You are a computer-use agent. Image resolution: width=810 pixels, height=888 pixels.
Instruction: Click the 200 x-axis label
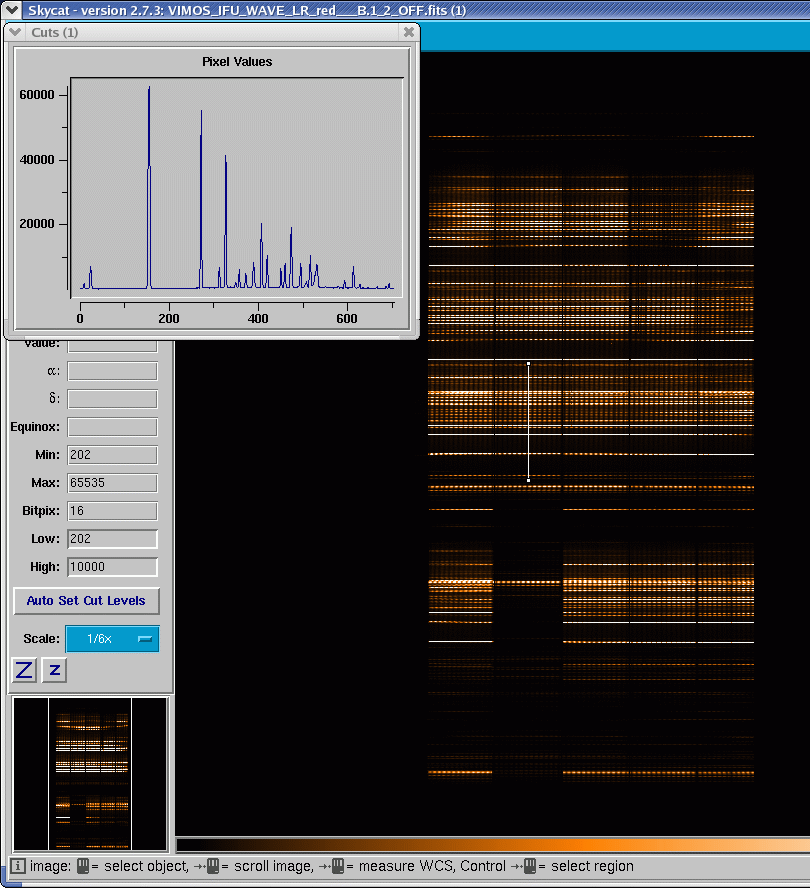pyautogui.click(x=169, y=319)
